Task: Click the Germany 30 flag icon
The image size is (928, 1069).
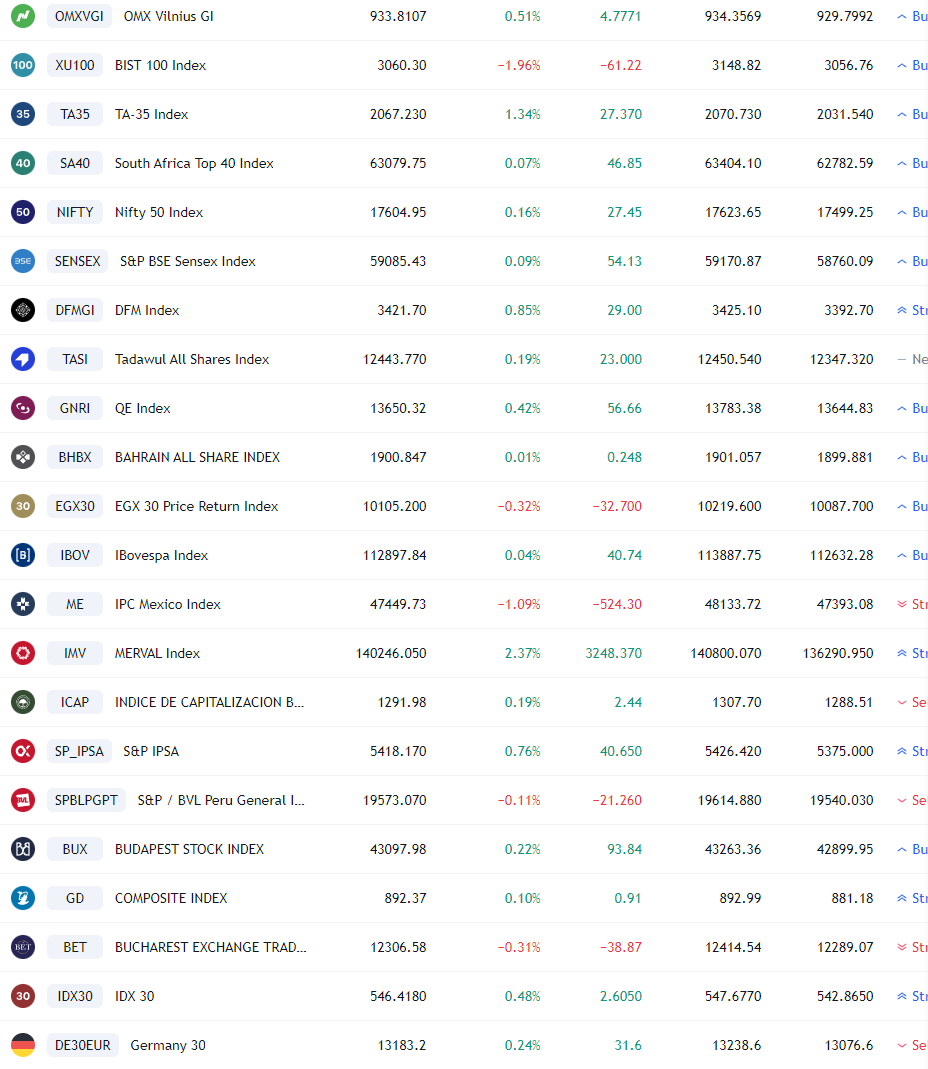Action: tap(23, 1045)
